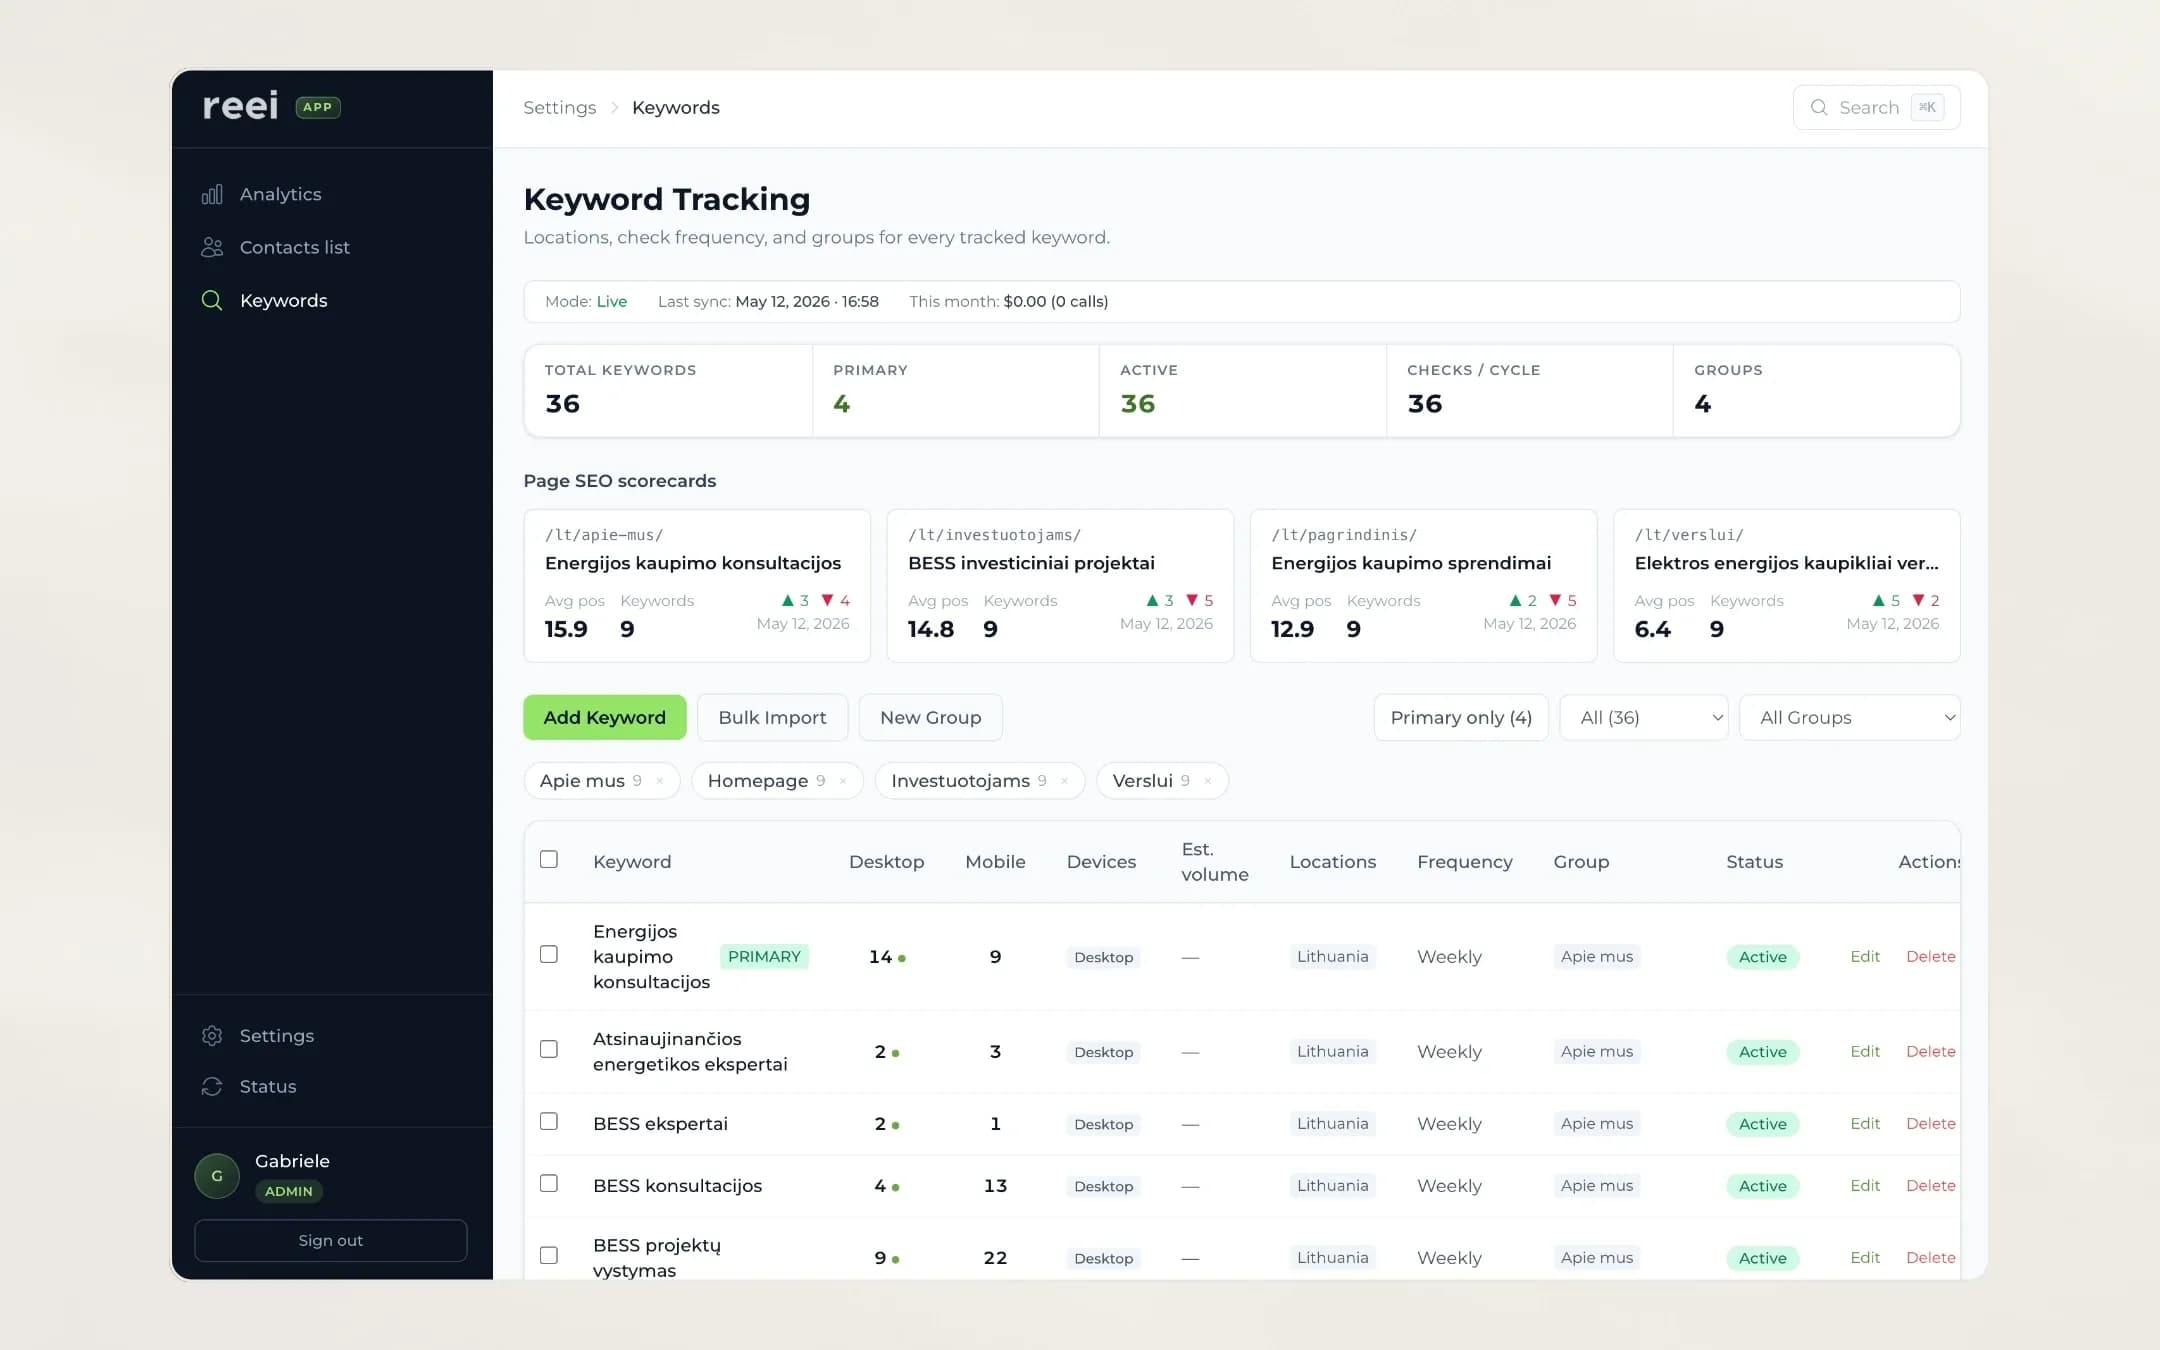The height and width of the screenshot is (1350, 2160).
Task: Open the All (36) status dropdown
Action: click(x=1644, y=718)
